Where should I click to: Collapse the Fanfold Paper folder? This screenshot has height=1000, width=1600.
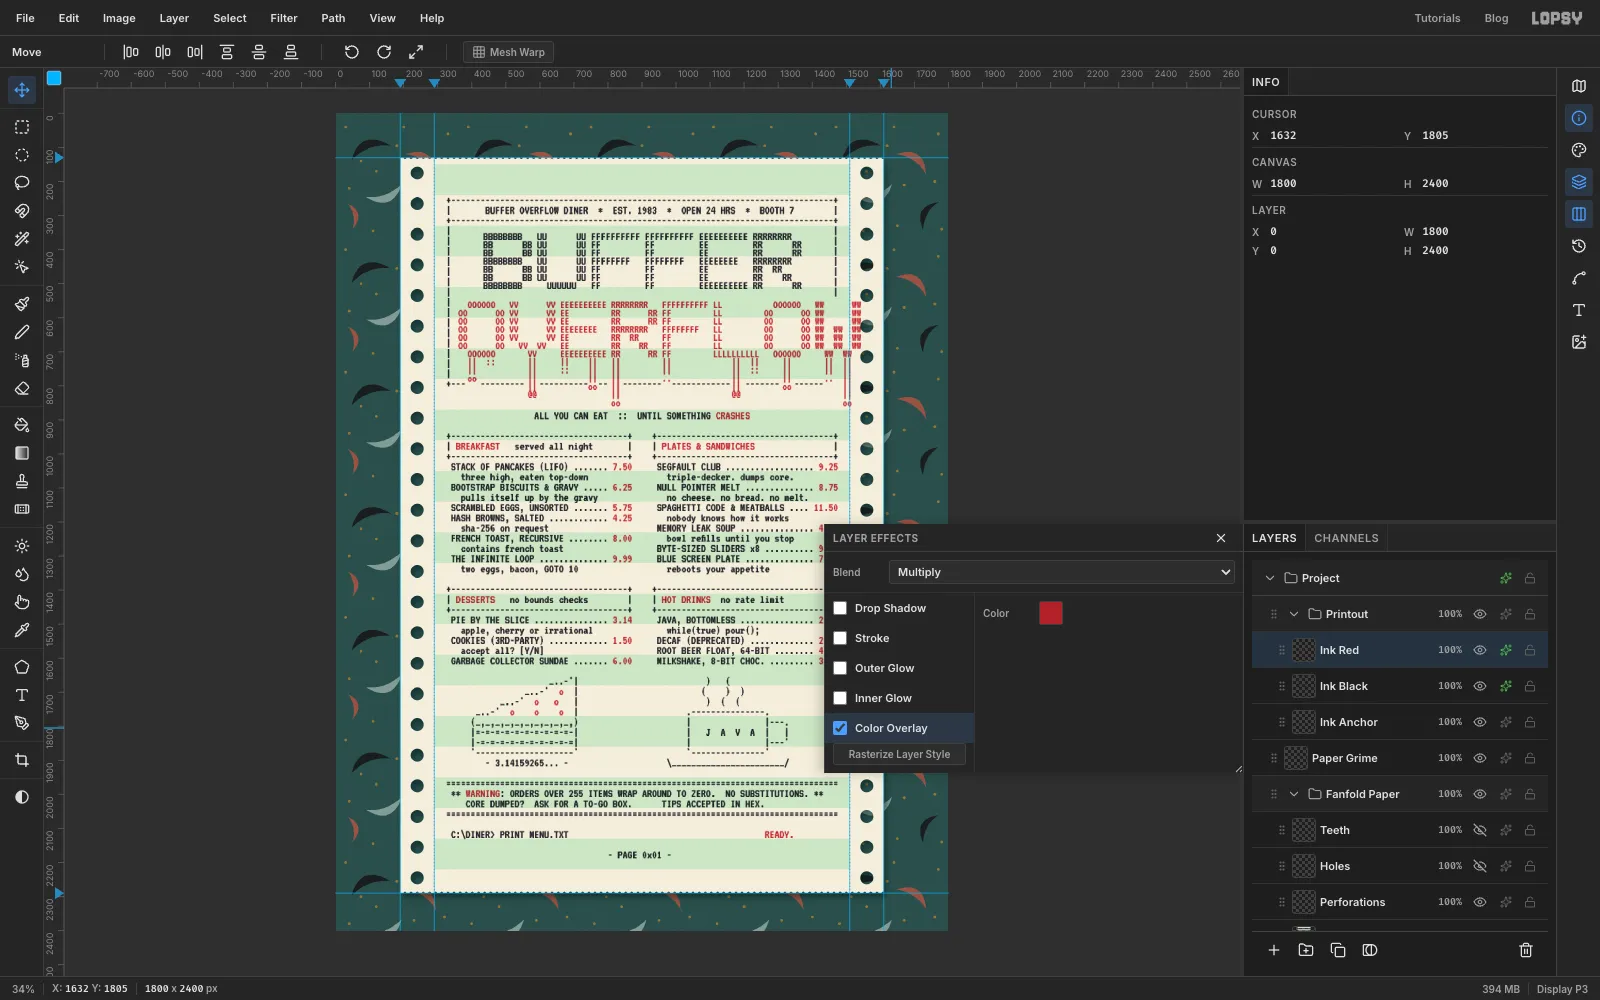pyautogui.click(x=1294, y=794)
